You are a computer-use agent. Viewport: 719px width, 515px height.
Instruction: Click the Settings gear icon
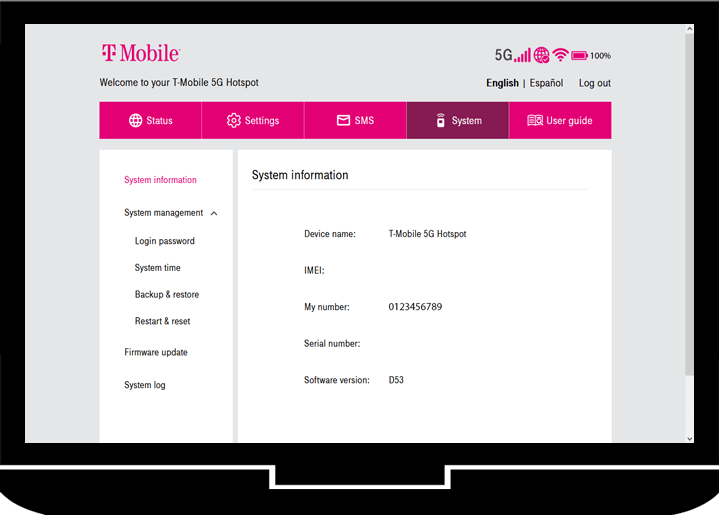coord(234,121)
